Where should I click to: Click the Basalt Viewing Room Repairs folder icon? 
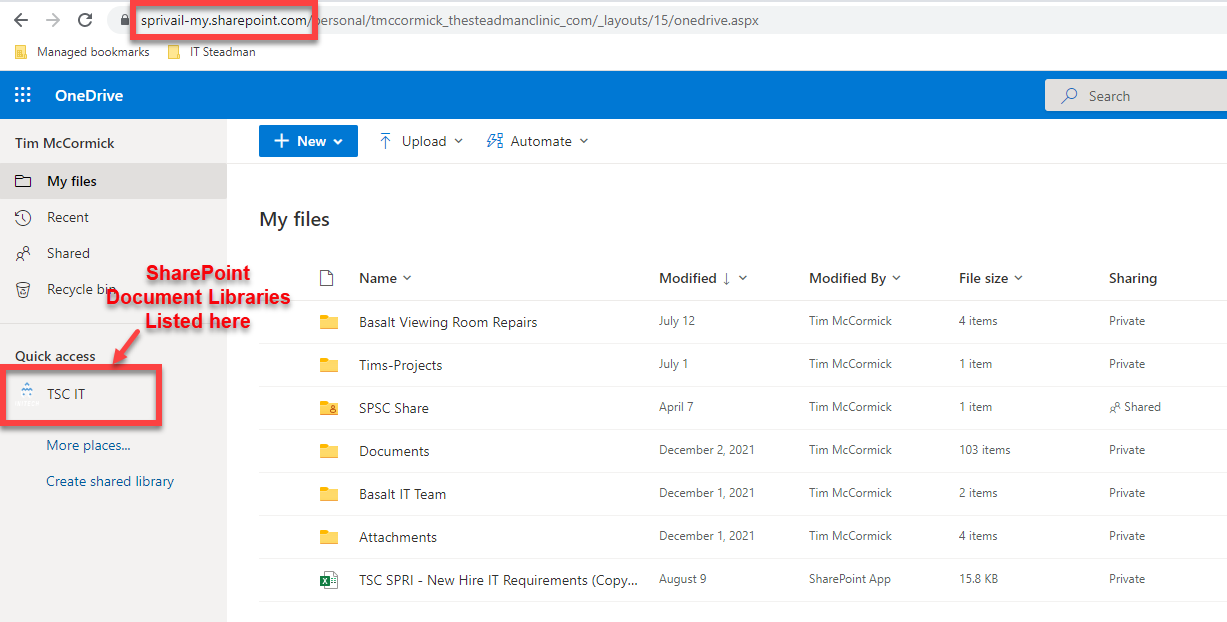(328, 322)
